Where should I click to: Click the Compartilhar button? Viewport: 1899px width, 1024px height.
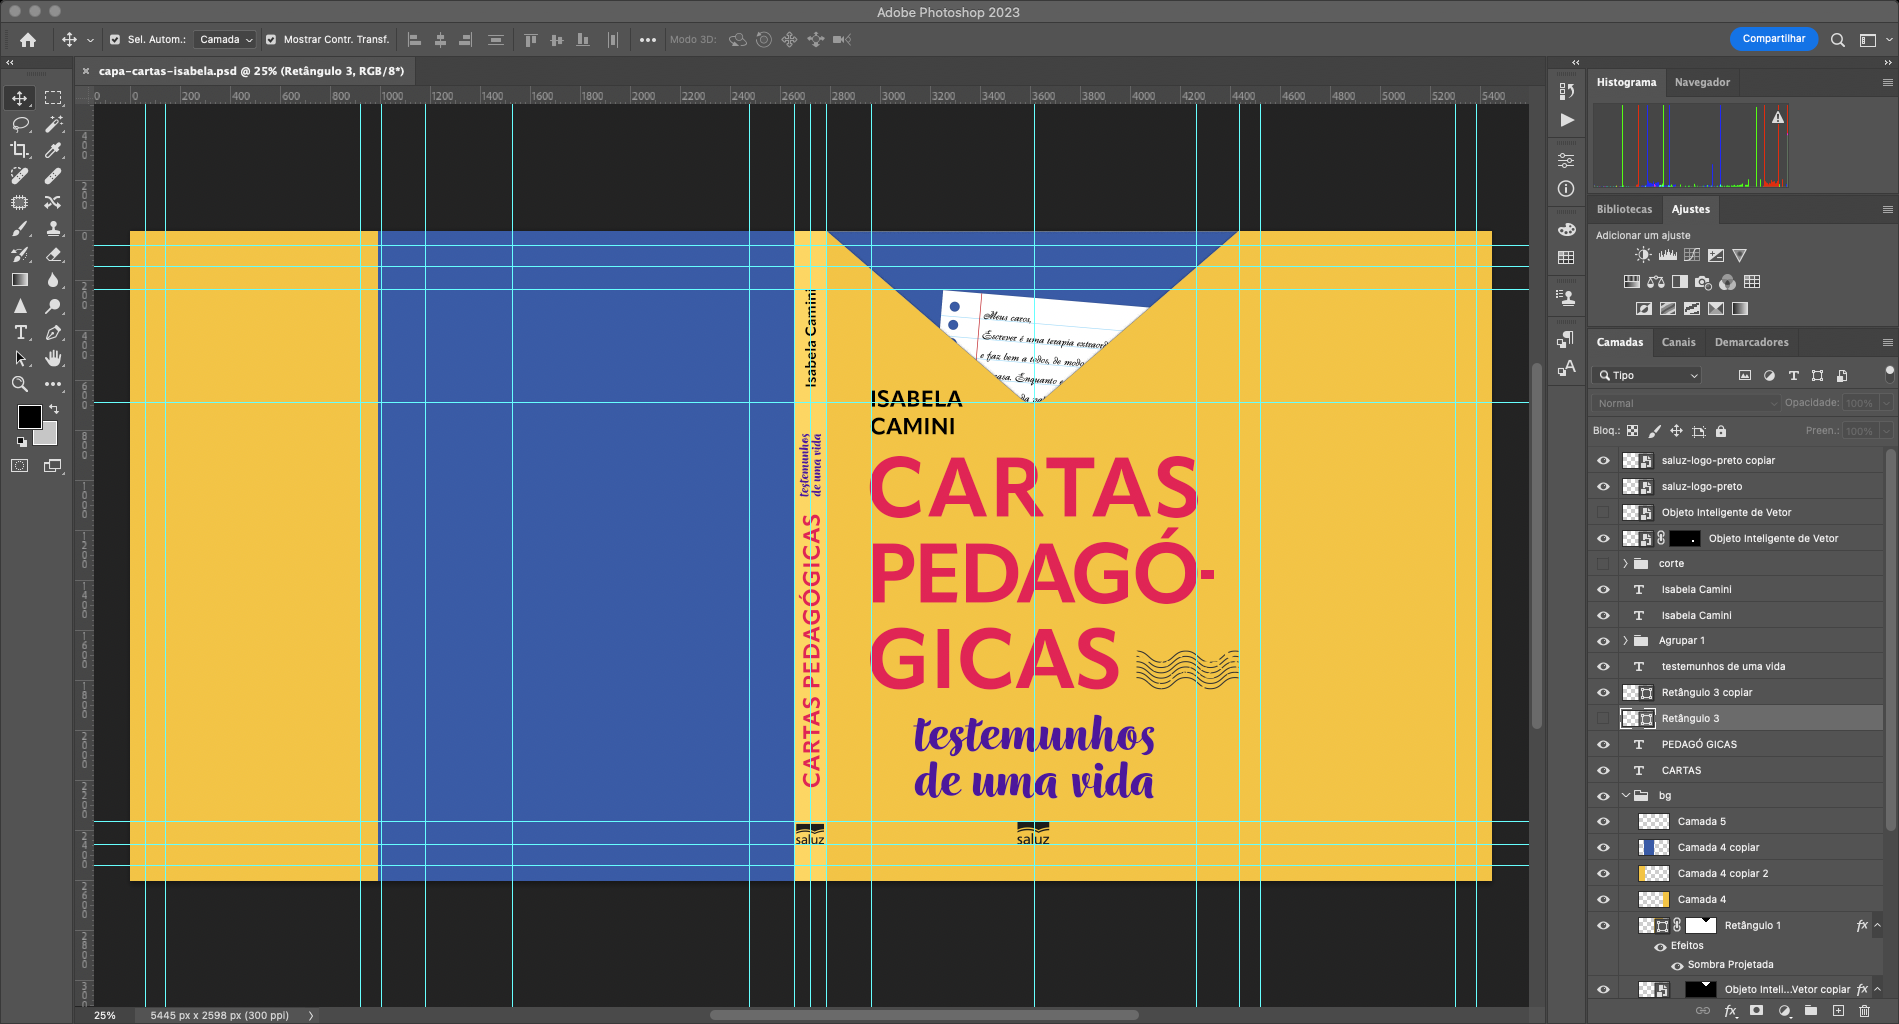click(x=1773, y=39)
